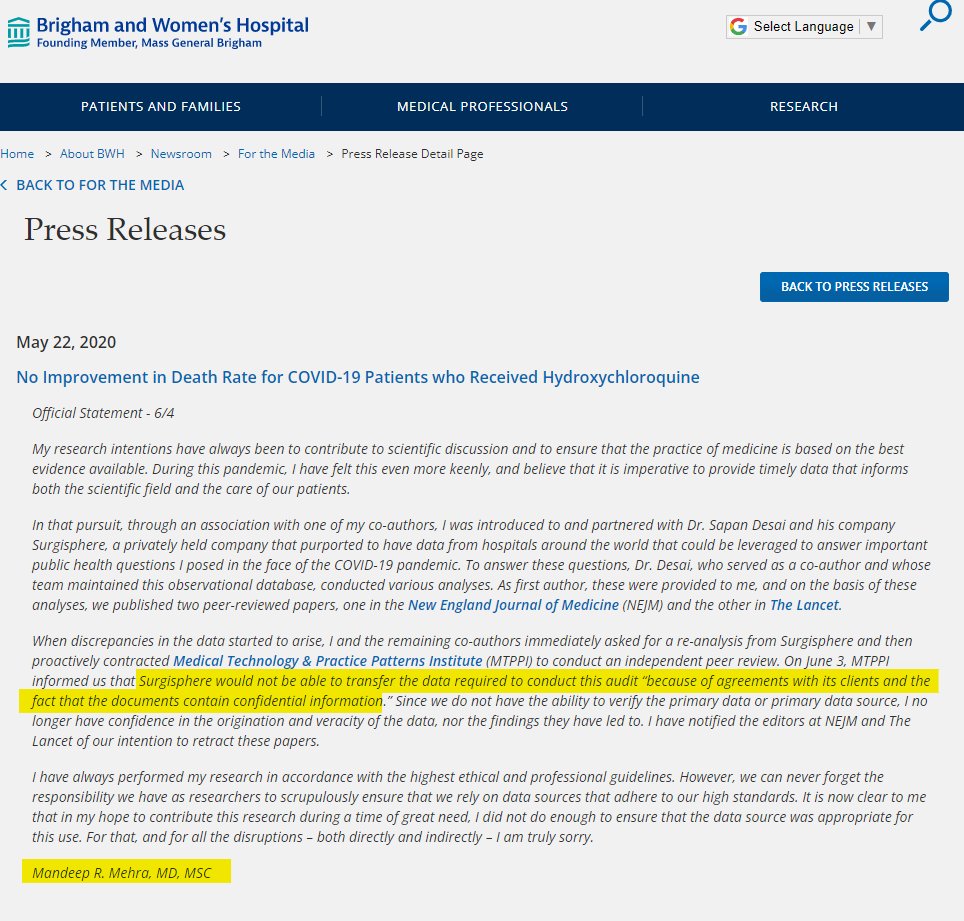Click the Google logo in language selector

click(739, 27)
